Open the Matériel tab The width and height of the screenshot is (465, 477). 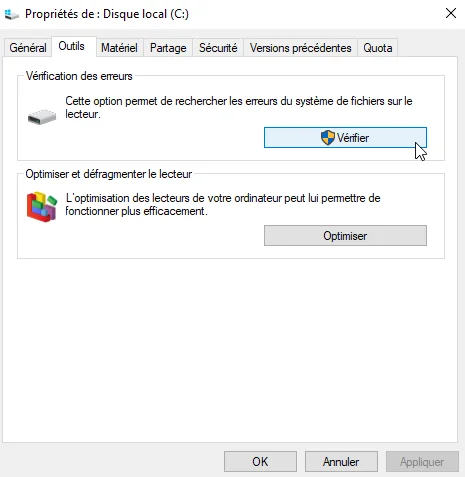tap(119, 48)
